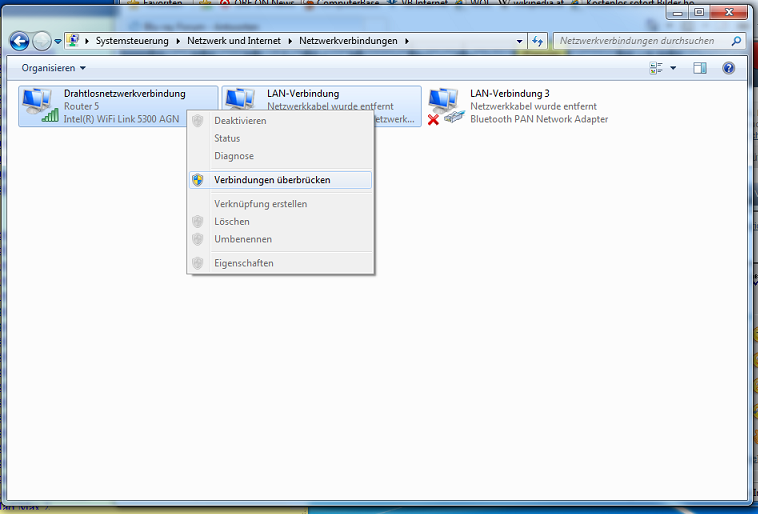
Task: Open Help with the question mark icon
Action: 729,68
